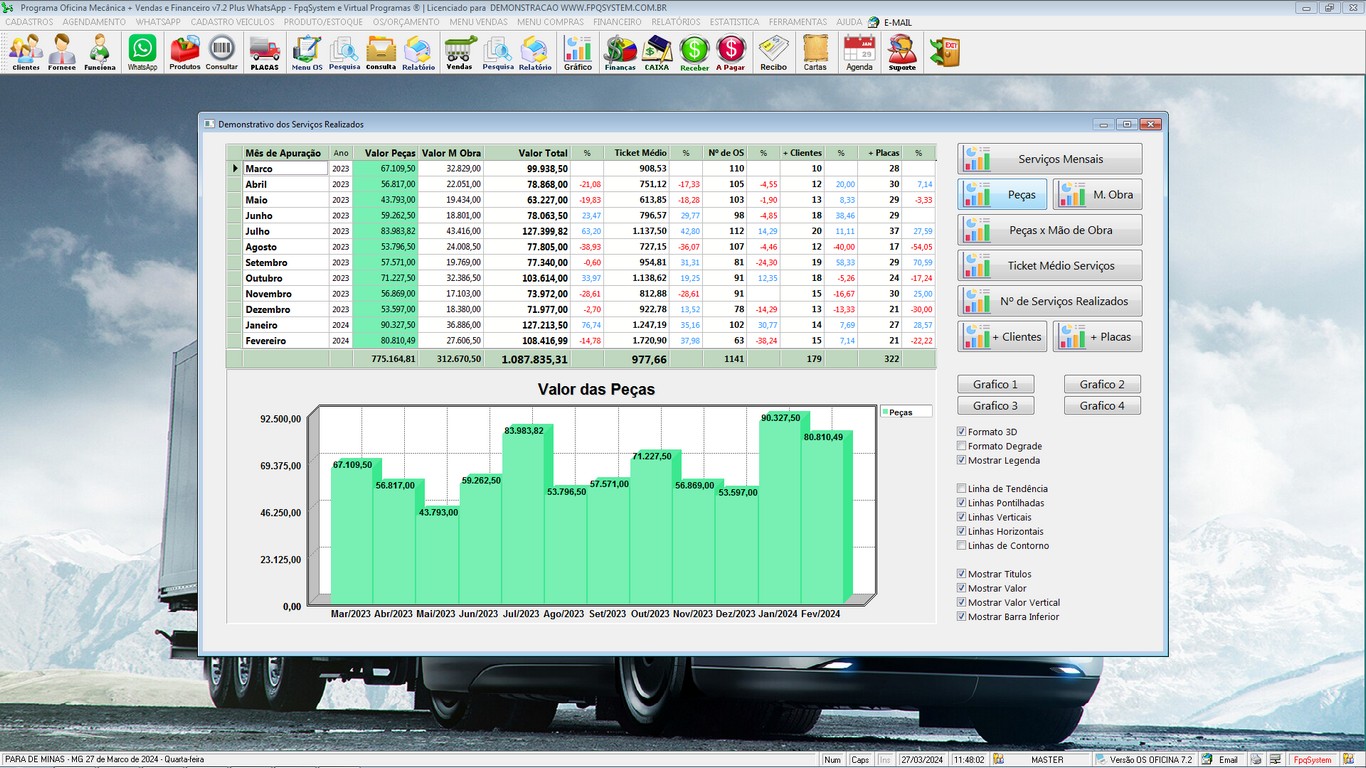
Task: Open the Consulta folder icon
Action: click(x=381, y=52)
